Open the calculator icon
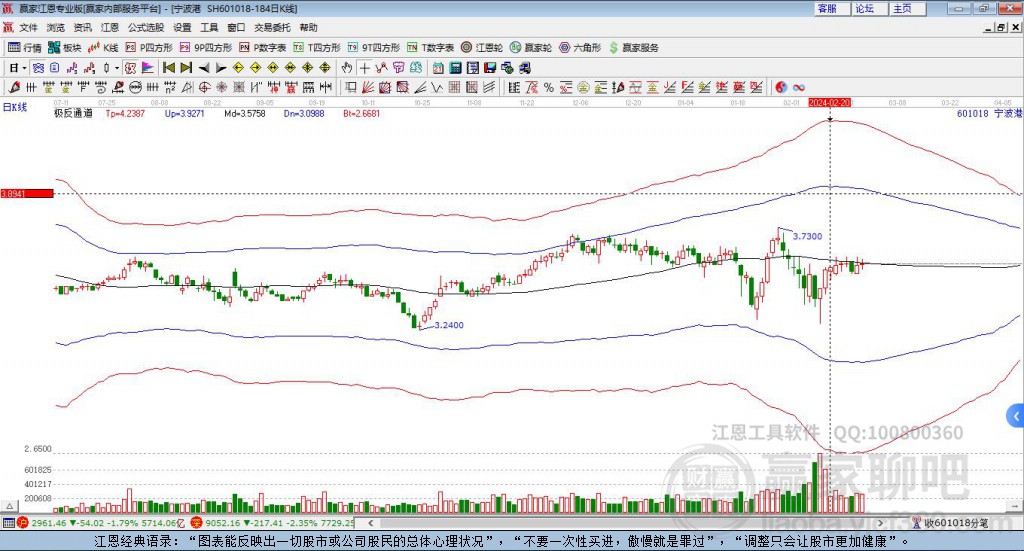This screenshot has width=1024, height=551. pyautogui.click(x=455, y=68)
